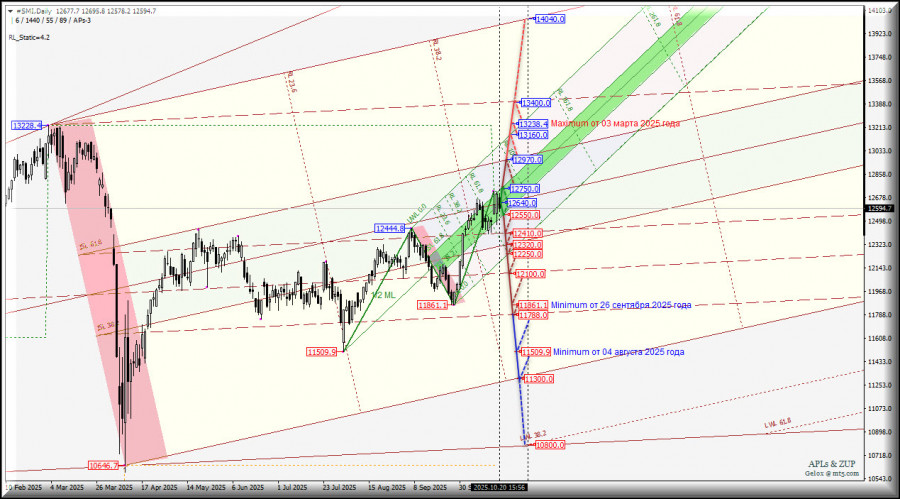Click 'Maximum от 03 марта 2025 года' annotation
This screenshot has width=900, height=499.
[x=615, y=123]
